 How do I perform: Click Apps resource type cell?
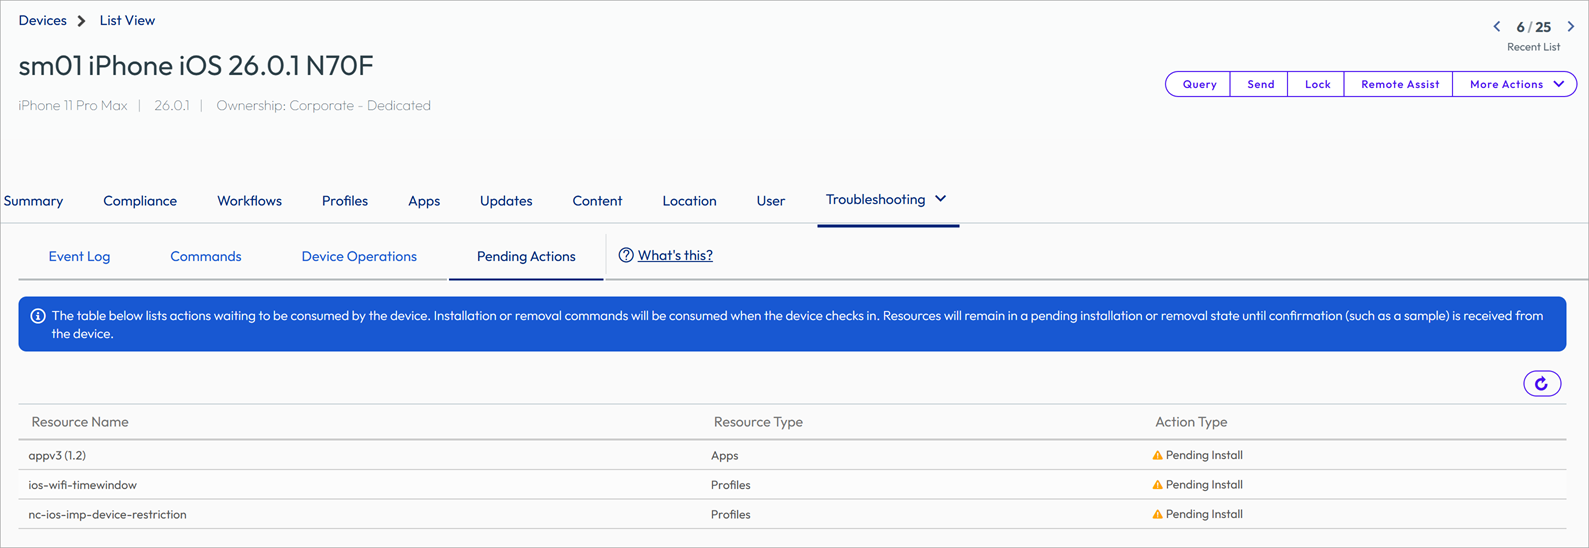coord(725,455)
